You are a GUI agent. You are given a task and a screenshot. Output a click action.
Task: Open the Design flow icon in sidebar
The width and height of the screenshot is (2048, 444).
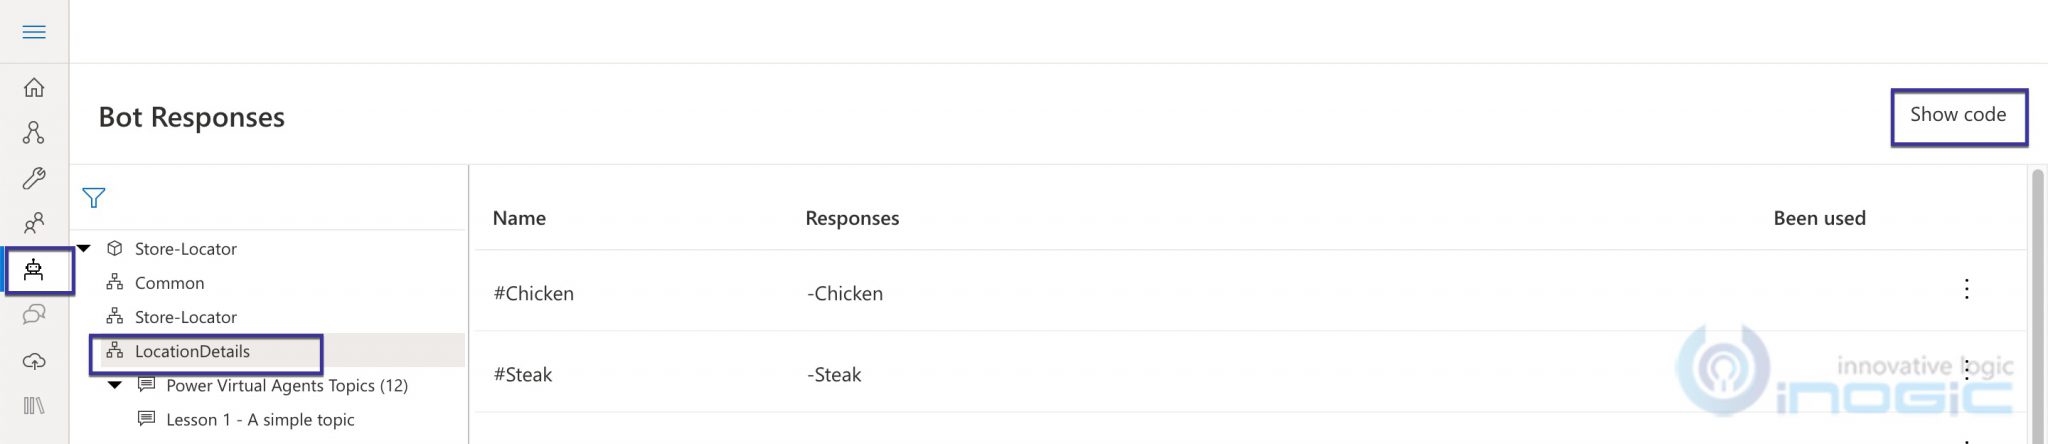pos(34,133)
